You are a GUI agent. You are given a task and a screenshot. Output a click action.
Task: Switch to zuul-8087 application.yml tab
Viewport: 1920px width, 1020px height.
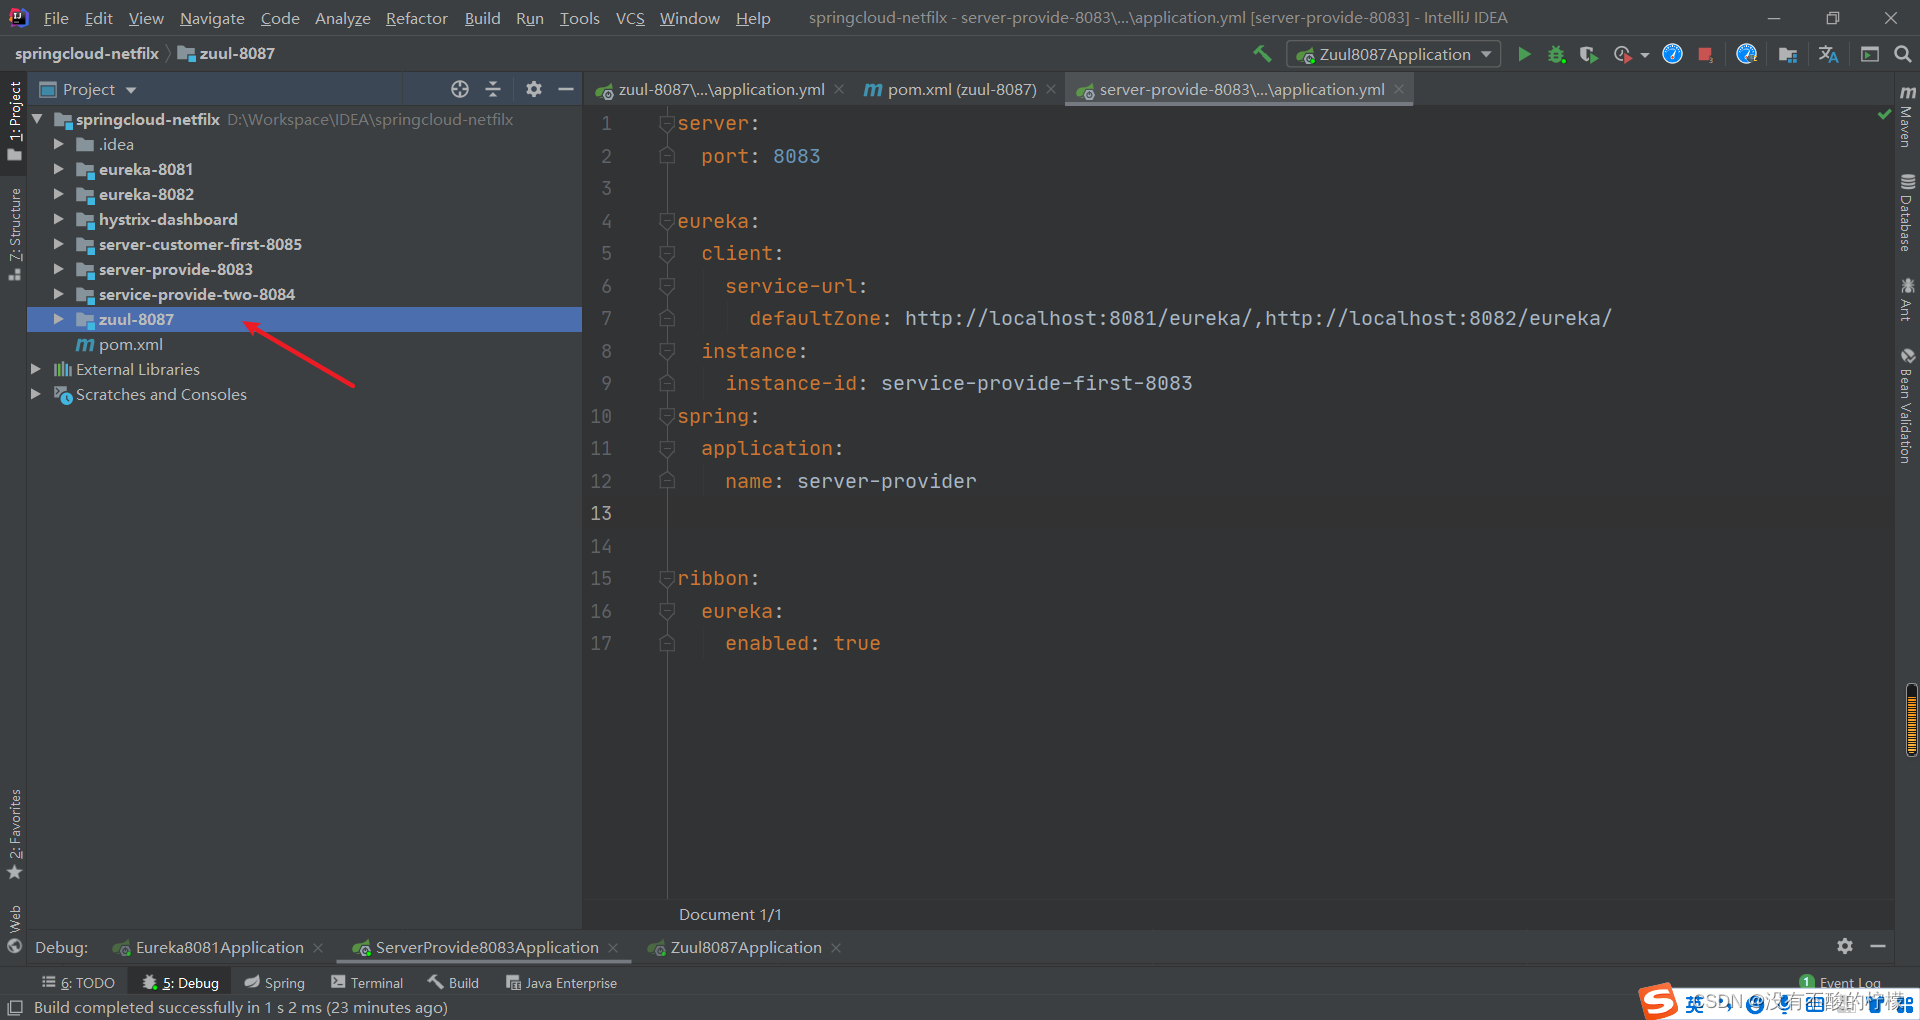[721, 89]
